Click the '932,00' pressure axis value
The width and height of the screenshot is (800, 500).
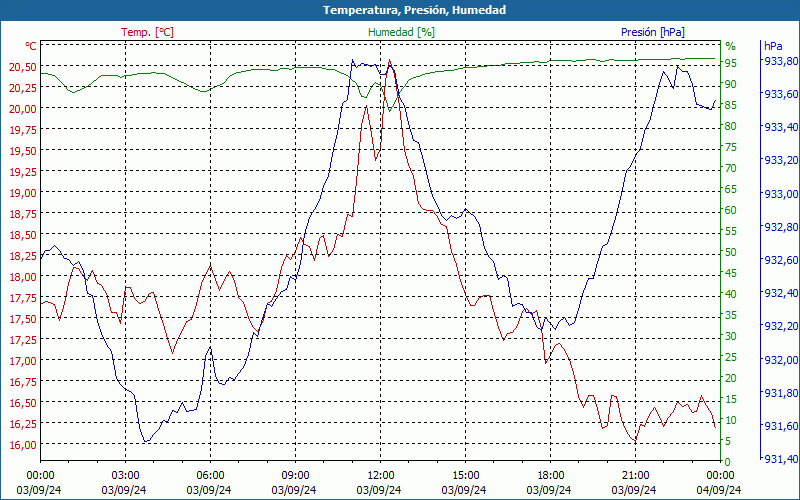pos(781,360)
